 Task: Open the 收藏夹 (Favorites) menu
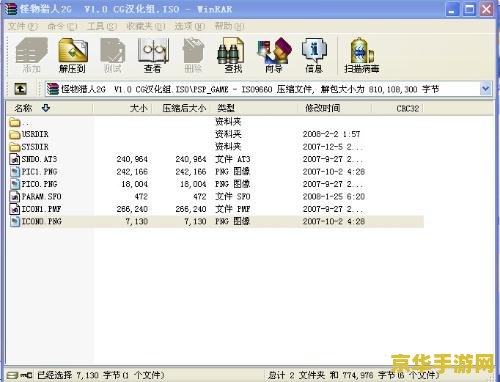point(145,26)
